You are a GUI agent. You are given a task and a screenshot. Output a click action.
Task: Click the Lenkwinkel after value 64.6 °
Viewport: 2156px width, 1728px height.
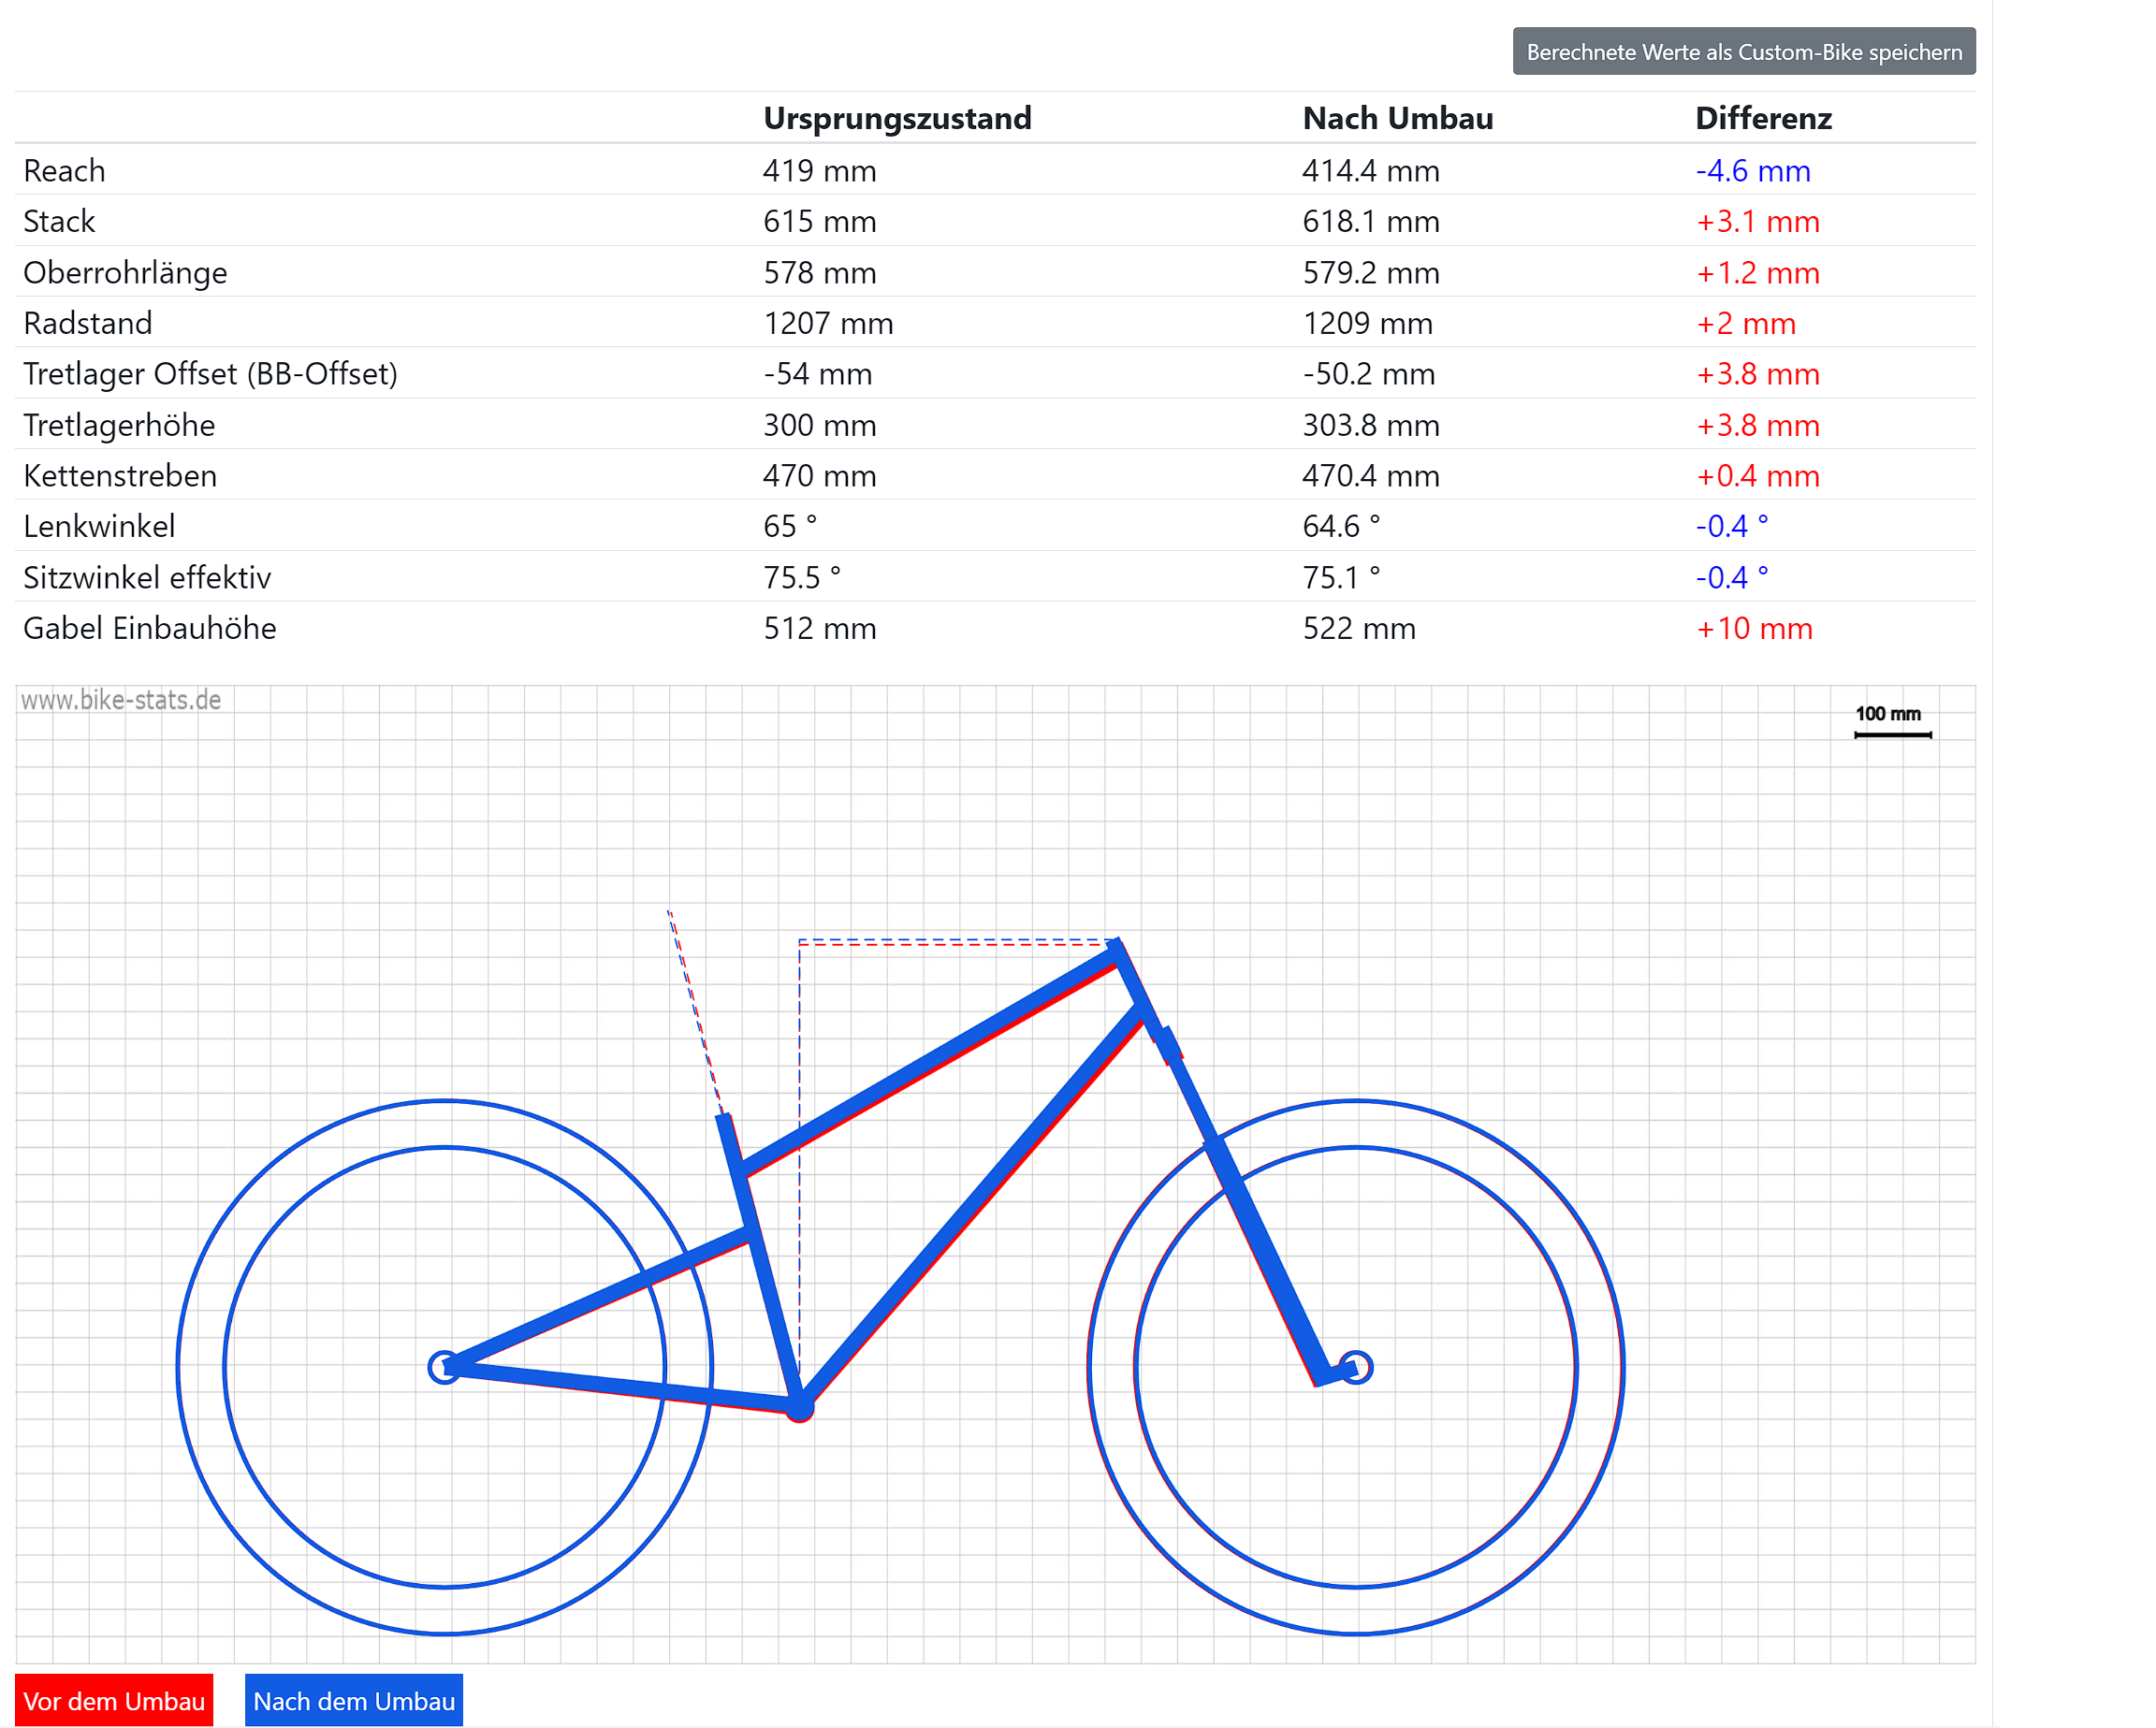click(1340, 526)
